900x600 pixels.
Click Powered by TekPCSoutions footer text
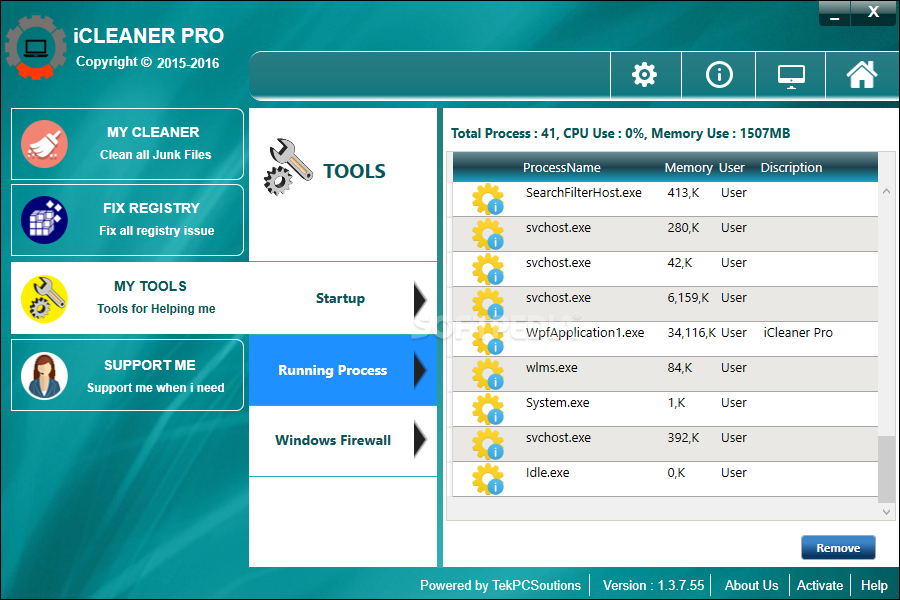pyautogui.click(x=500, y=586)
